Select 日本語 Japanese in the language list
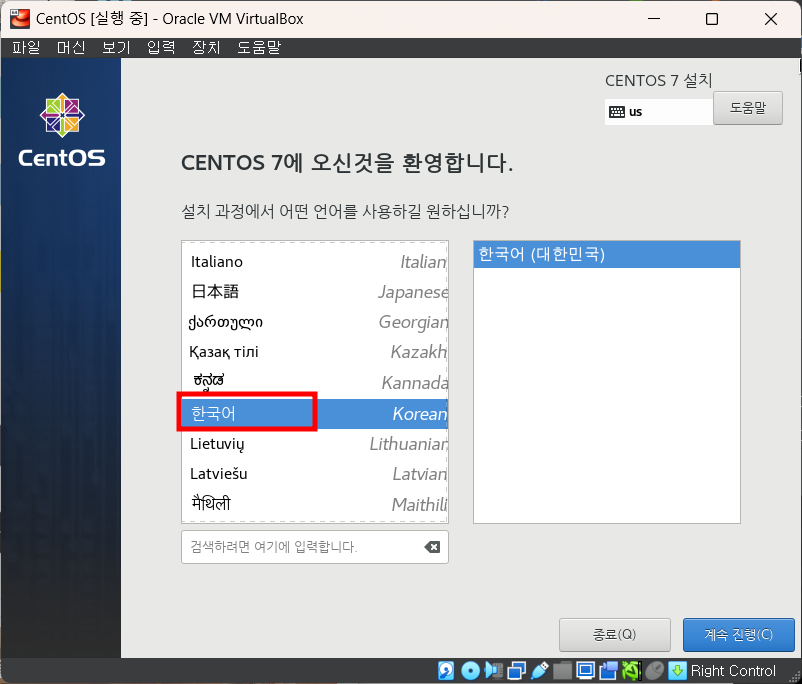The height and width of the screenshot is (684, 802). tap(315, 292)
